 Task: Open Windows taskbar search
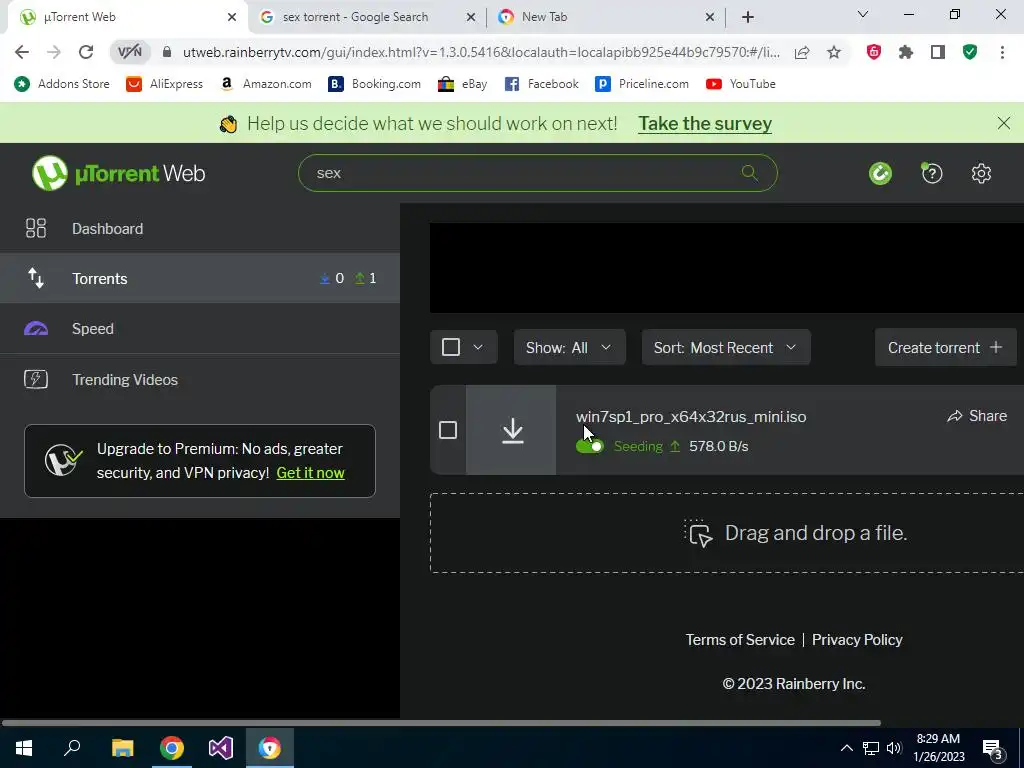(72, 748)
